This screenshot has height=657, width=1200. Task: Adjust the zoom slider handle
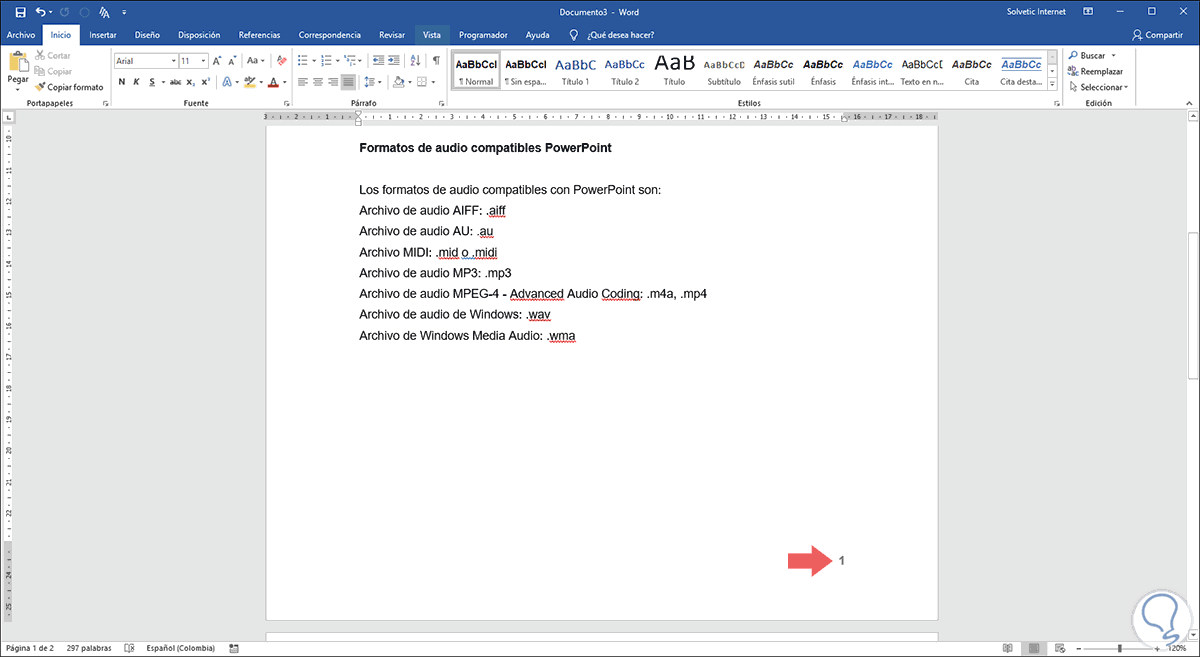click(x=1121, y=648)
